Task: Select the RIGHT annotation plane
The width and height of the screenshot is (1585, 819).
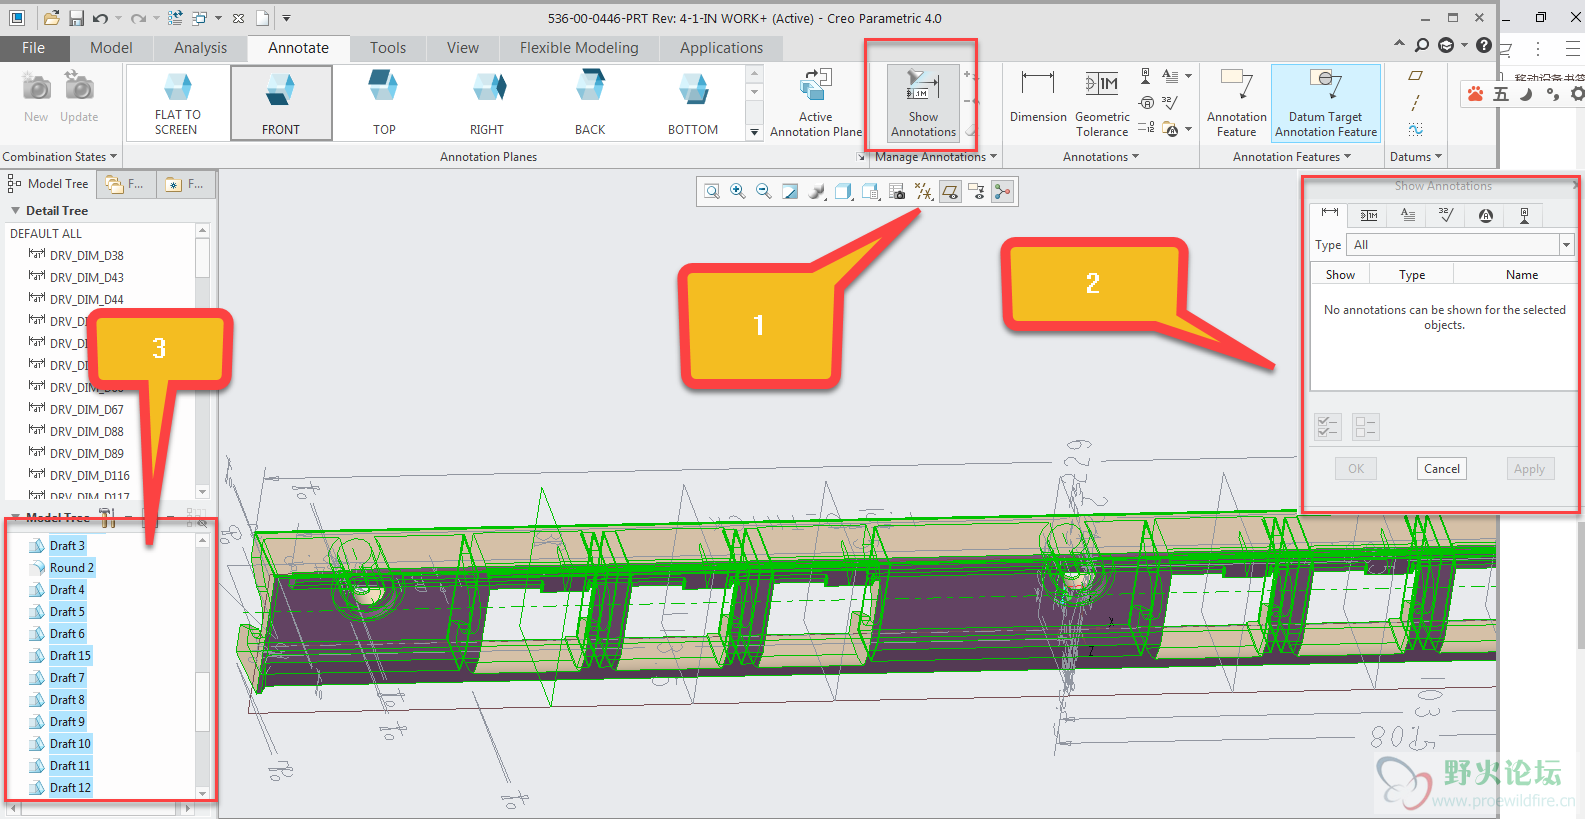Action: tap(487, 103)
